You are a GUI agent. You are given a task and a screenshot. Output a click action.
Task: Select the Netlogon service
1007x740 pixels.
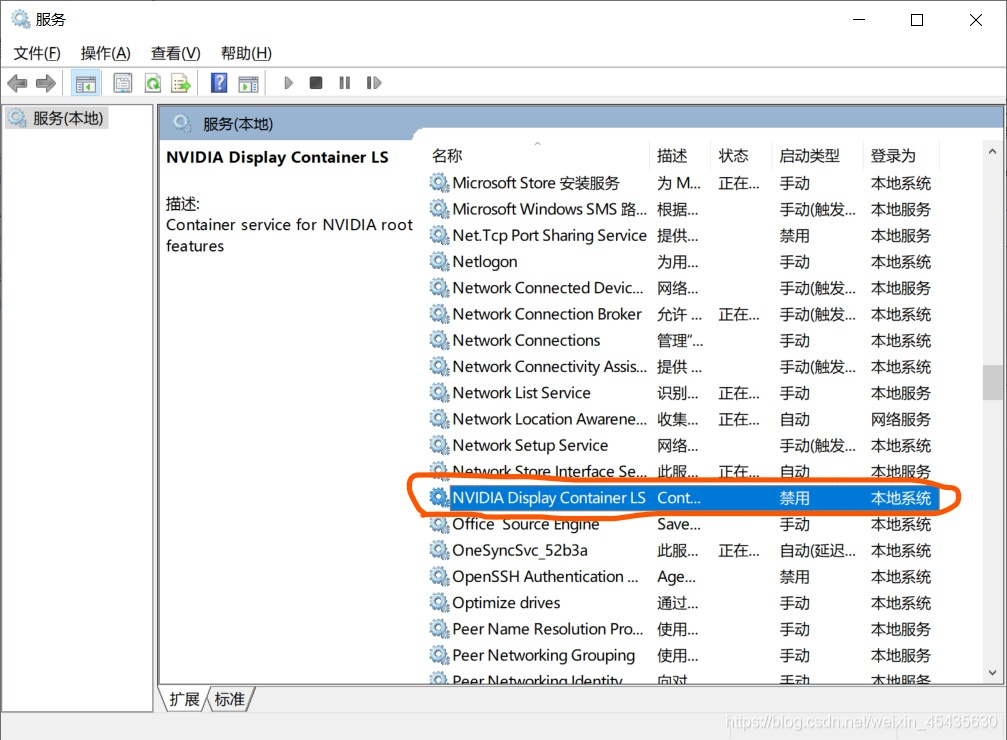pos(683,262)
